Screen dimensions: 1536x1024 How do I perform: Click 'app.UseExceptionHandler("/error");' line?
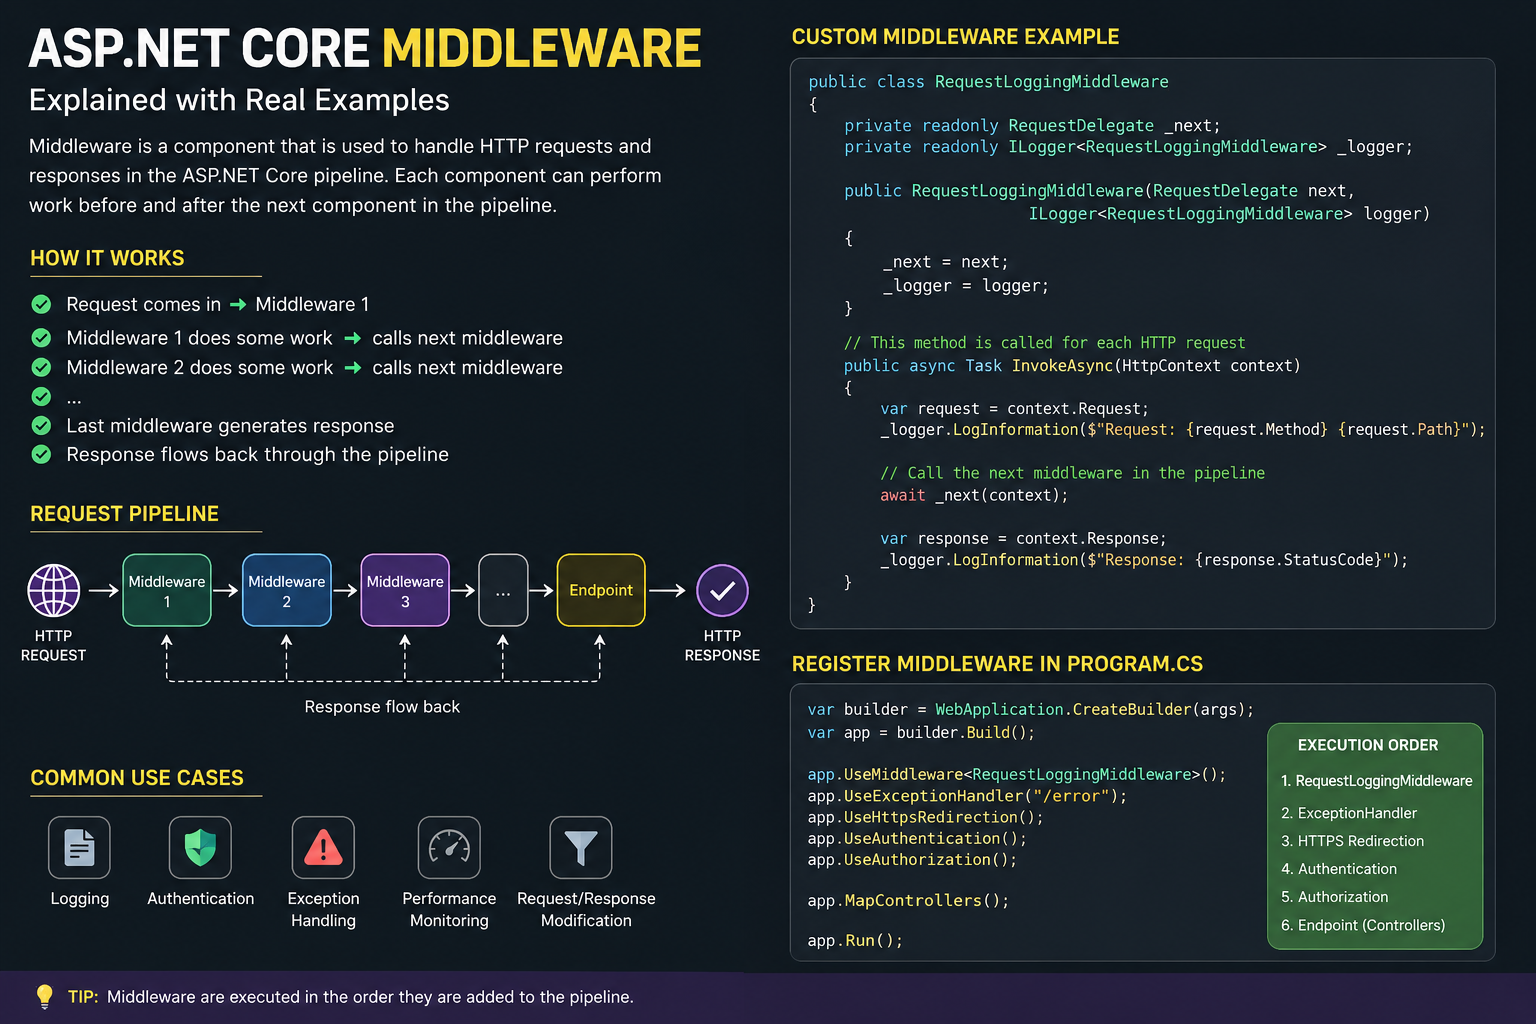(967, 797)
